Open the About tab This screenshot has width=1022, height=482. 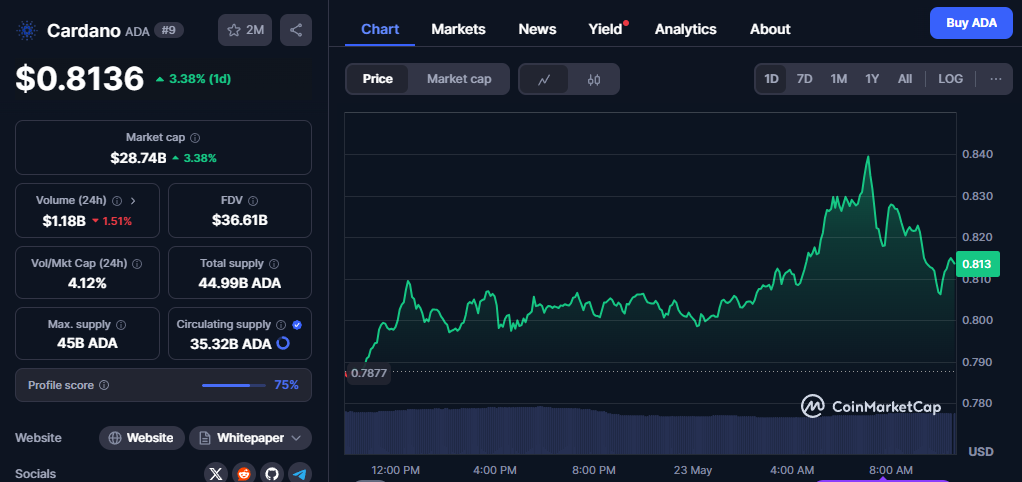coord(770,29)
